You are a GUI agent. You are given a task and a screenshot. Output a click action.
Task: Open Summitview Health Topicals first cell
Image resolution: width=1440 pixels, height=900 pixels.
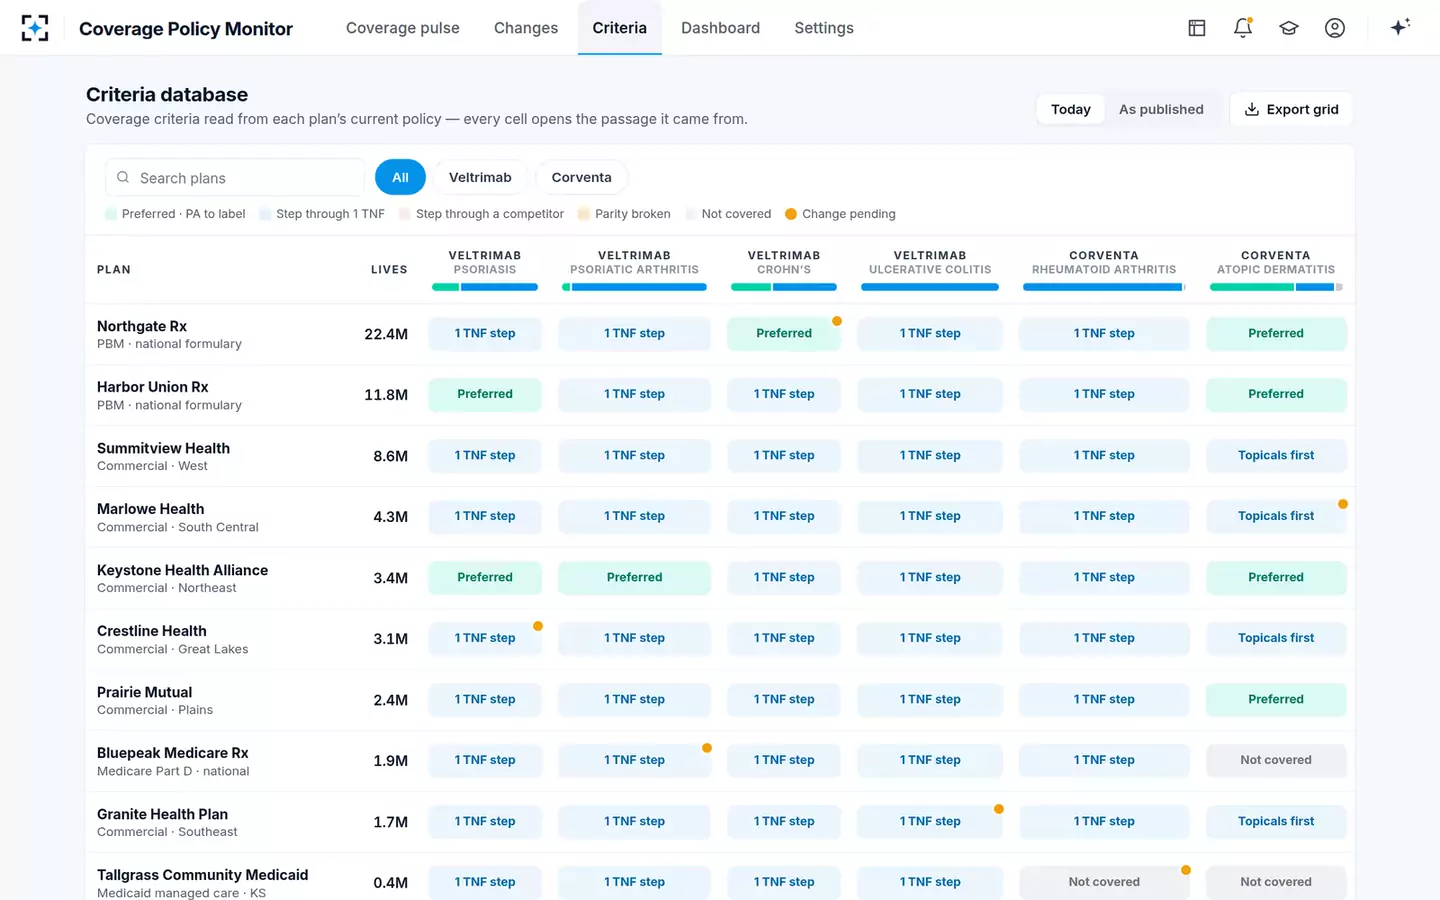click(1276, 455)
